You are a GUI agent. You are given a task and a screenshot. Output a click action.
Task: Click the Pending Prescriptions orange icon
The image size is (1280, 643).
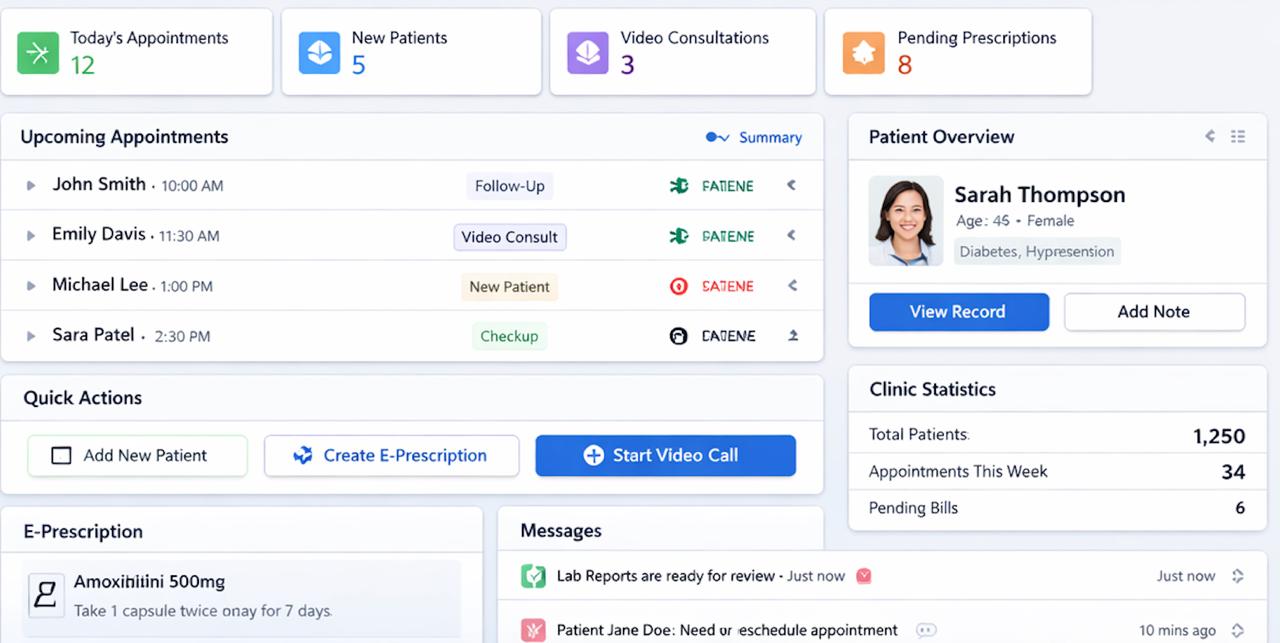click(x=864, y=52)
